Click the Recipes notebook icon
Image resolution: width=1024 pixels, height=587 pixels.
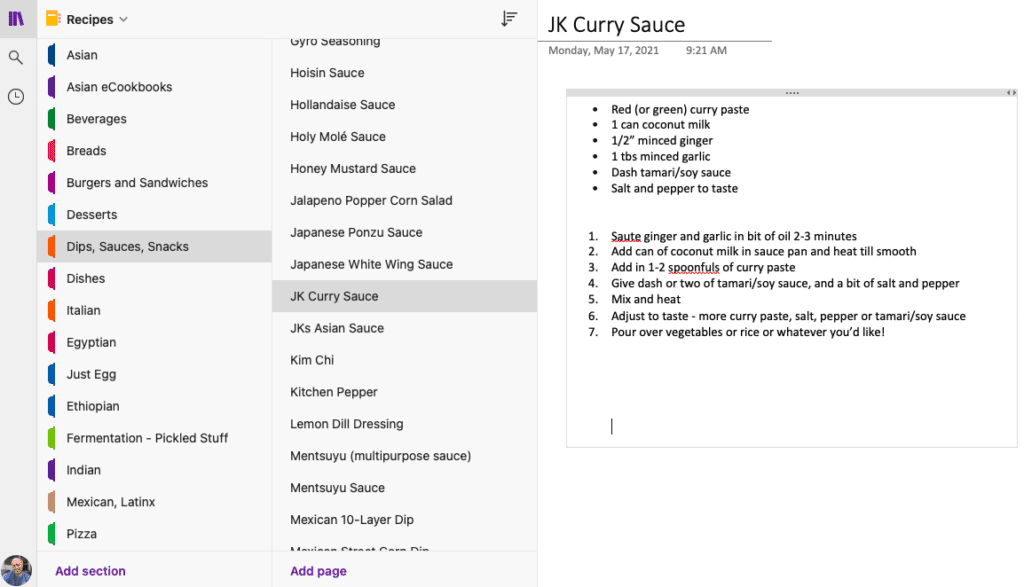[x=53, y=19]
